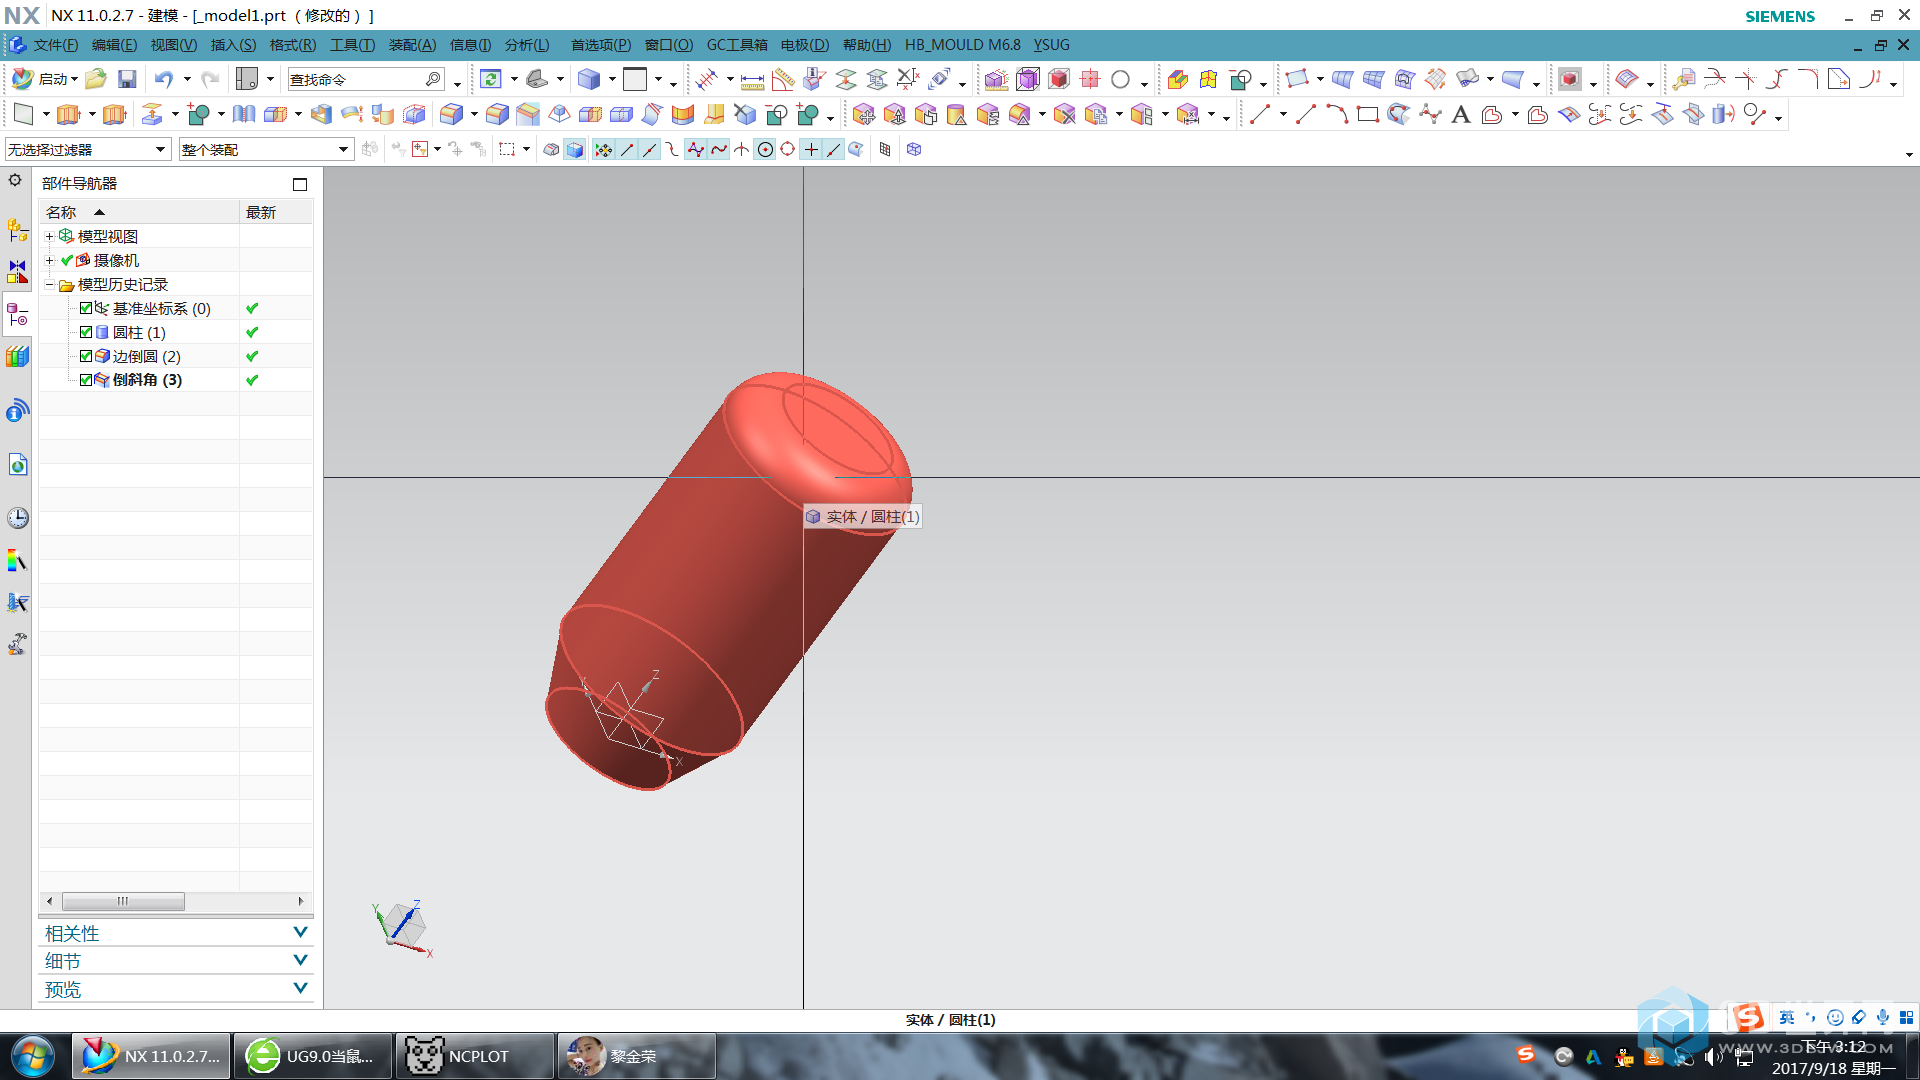Image resolution: width=1920 pixels, height=1080 pixels.
Task: Expand the 模型视图 tree node
Action: click(49, 237)
